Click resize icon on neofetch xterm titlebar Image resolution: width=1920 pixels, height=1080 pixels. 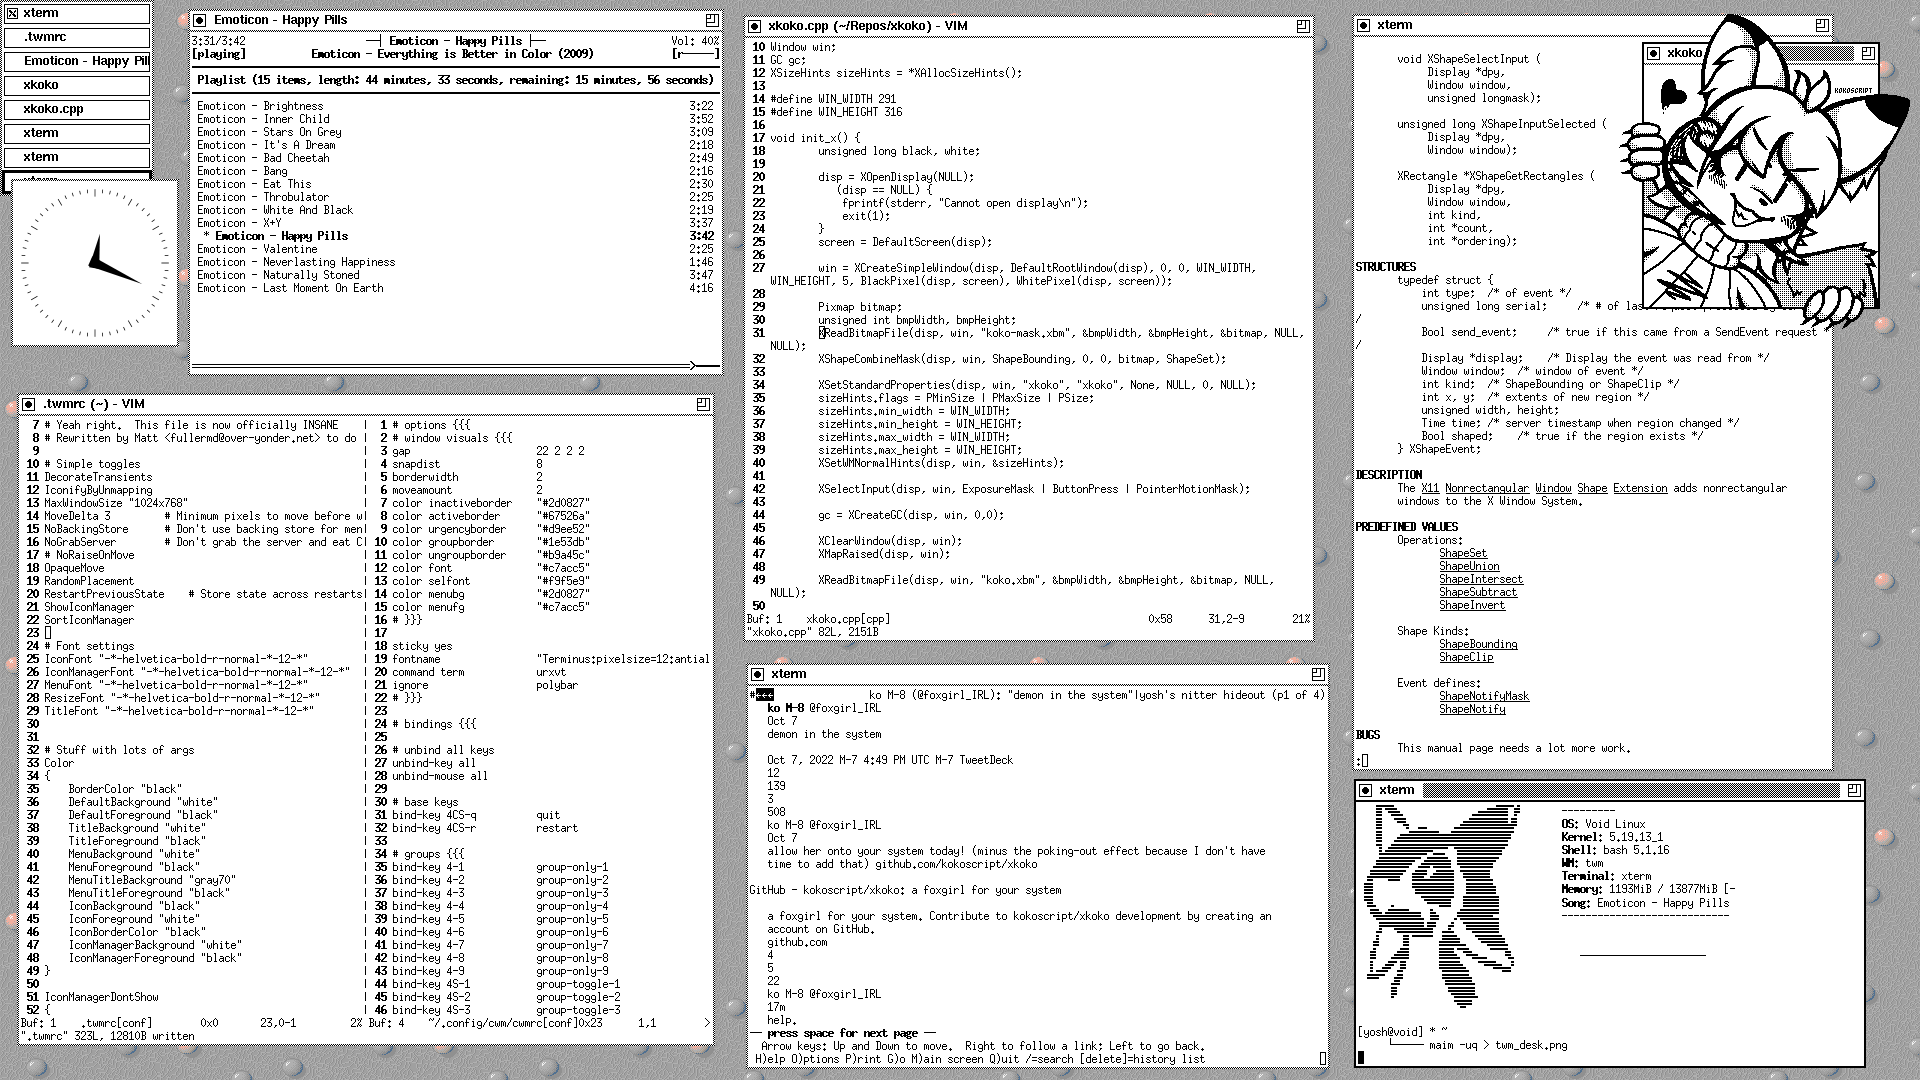pos(1854,790)
